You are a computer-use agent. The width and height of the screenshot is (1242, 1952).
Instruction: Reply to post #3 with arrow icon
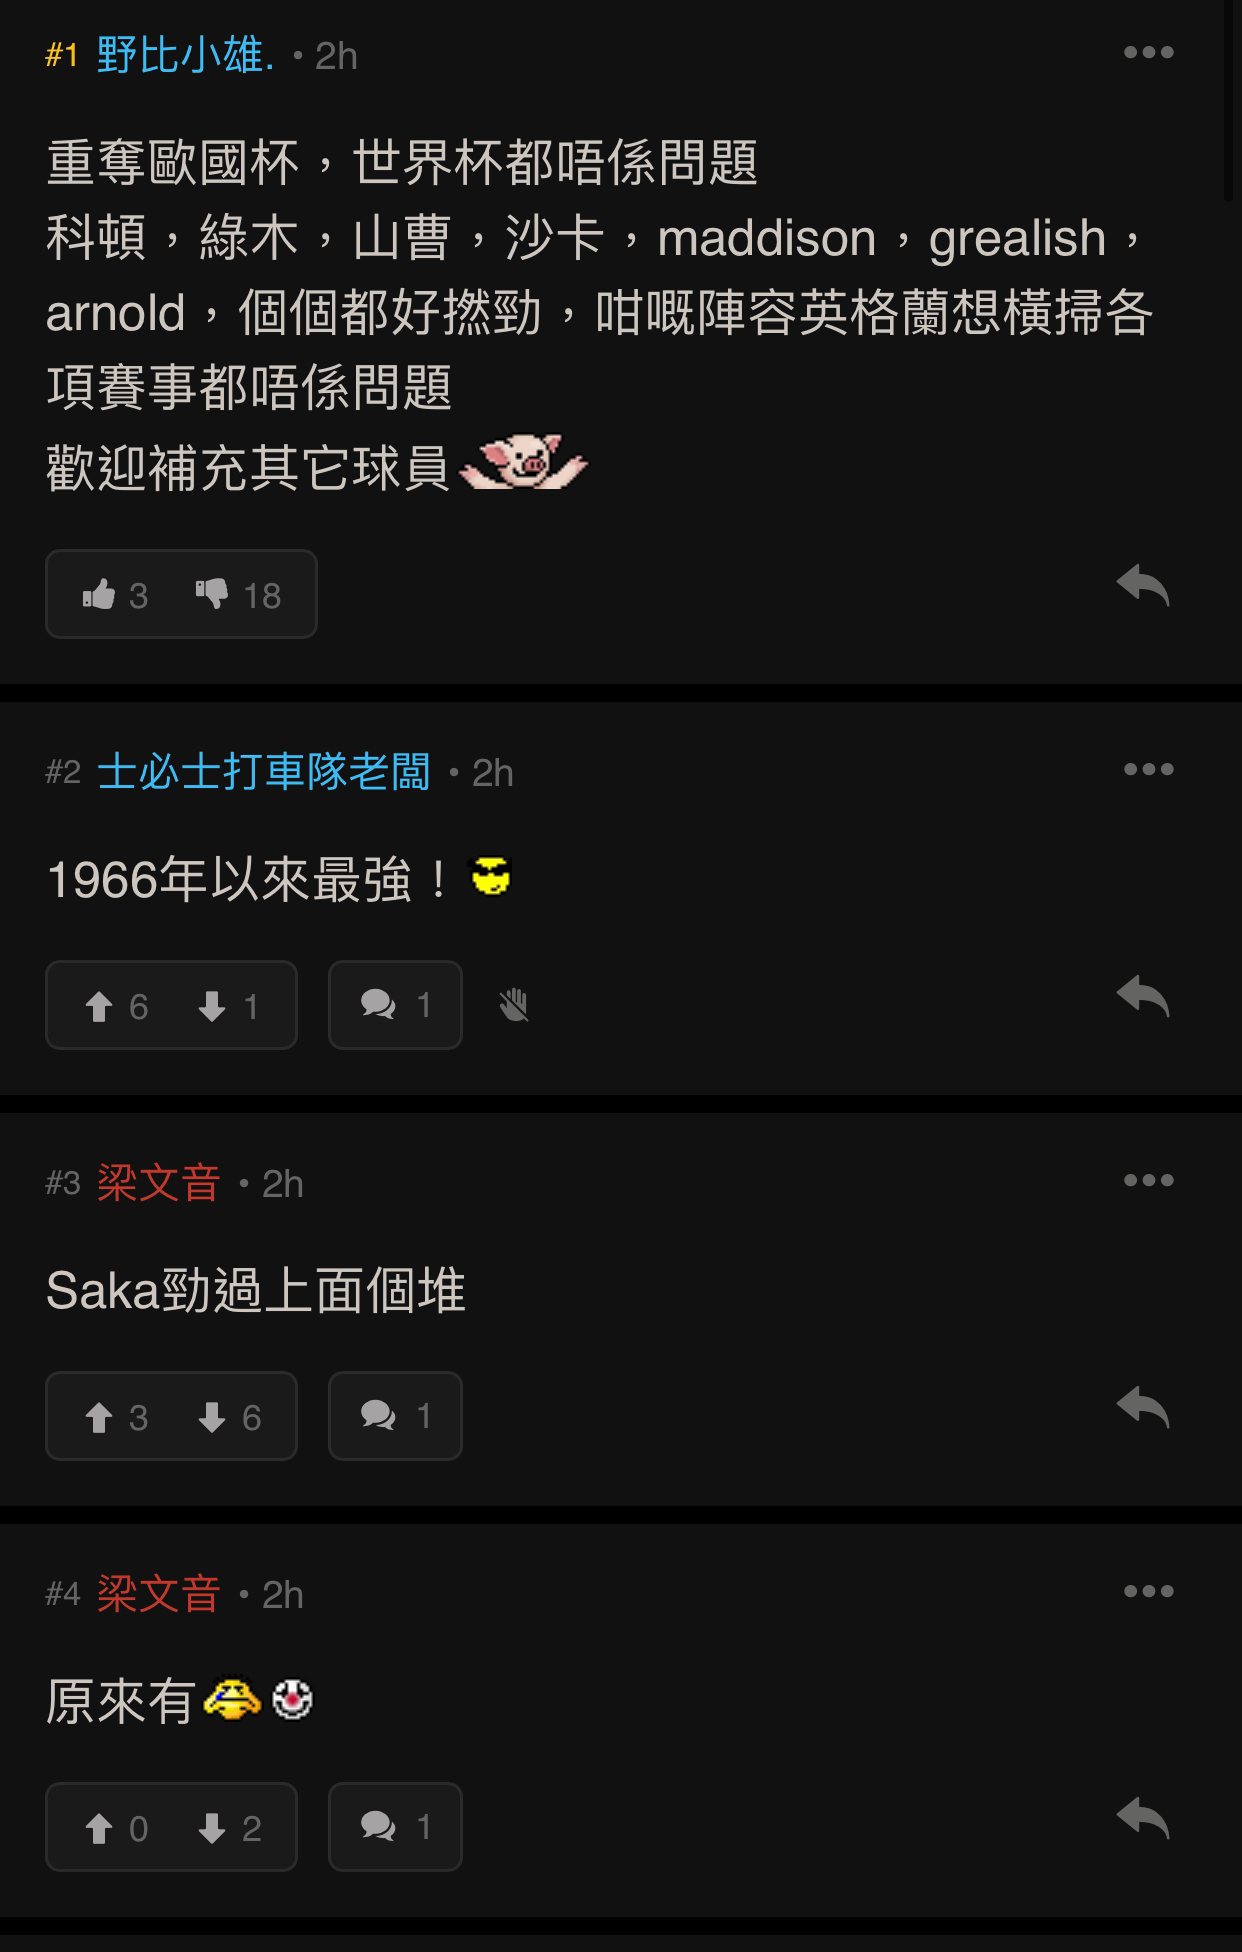pos(1143,1407)
